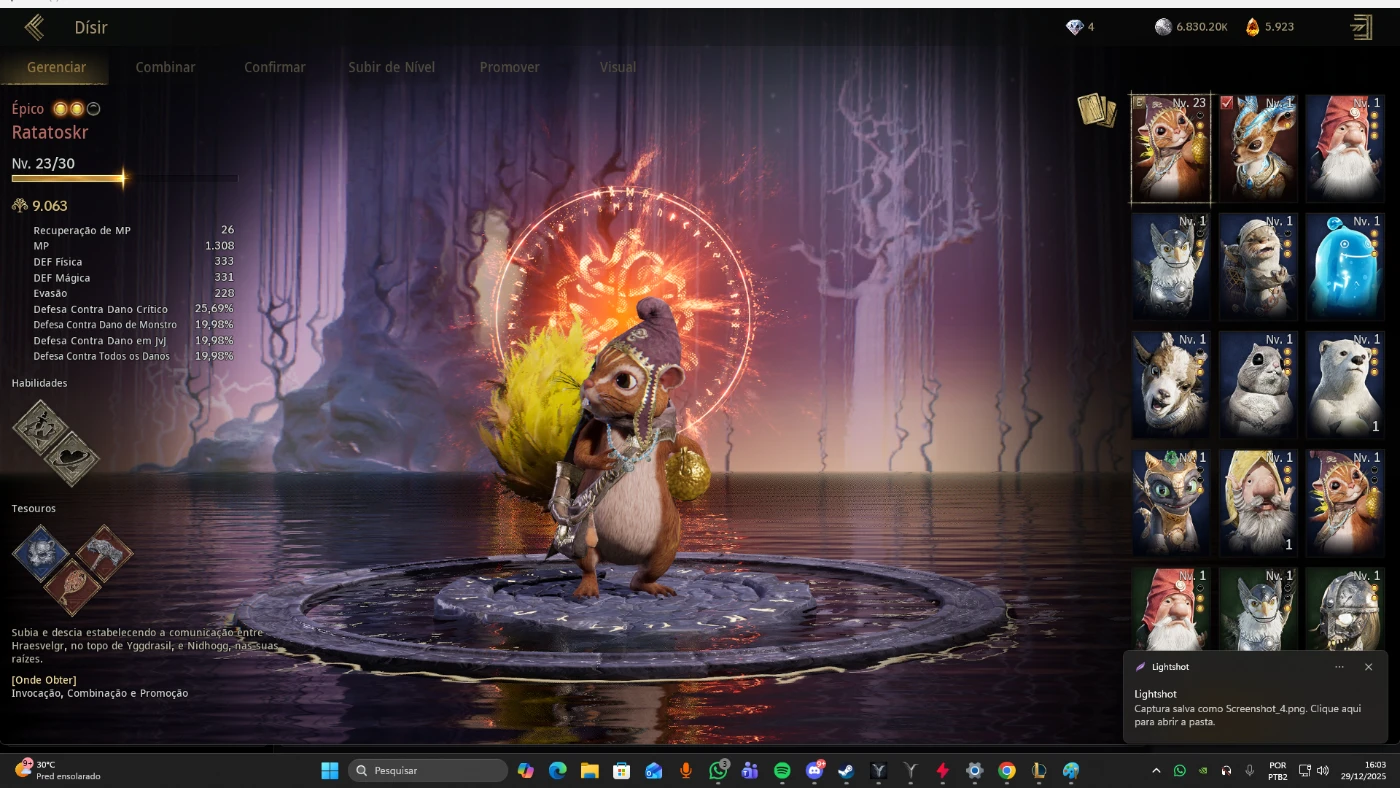Click the Onde Obter link
The image size is (1400, 788).
[44, 680]
